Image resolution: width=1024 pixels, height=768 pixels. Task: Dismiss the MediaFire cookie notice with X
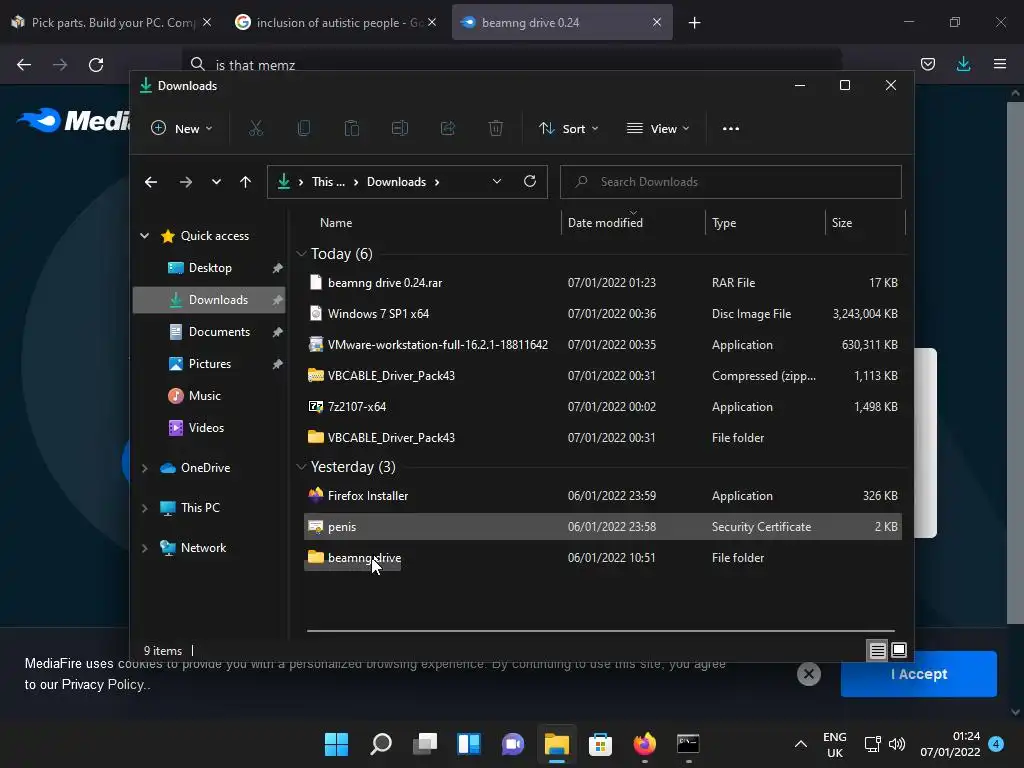click(808, 674)
